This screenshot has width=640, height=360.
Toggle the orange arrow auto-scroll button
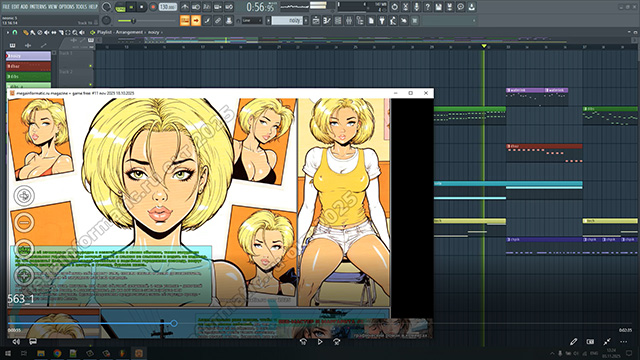coord(196,20)
